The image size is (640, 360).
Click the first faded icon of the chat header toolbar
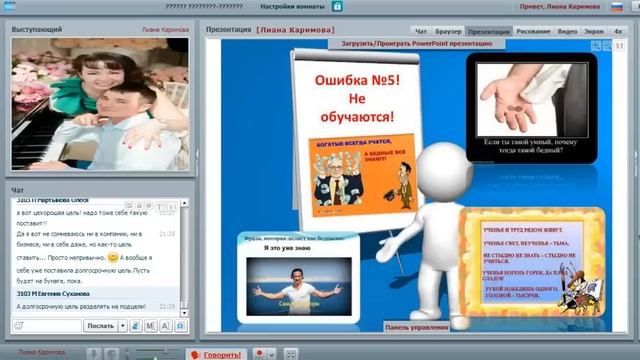pos(129,205)
